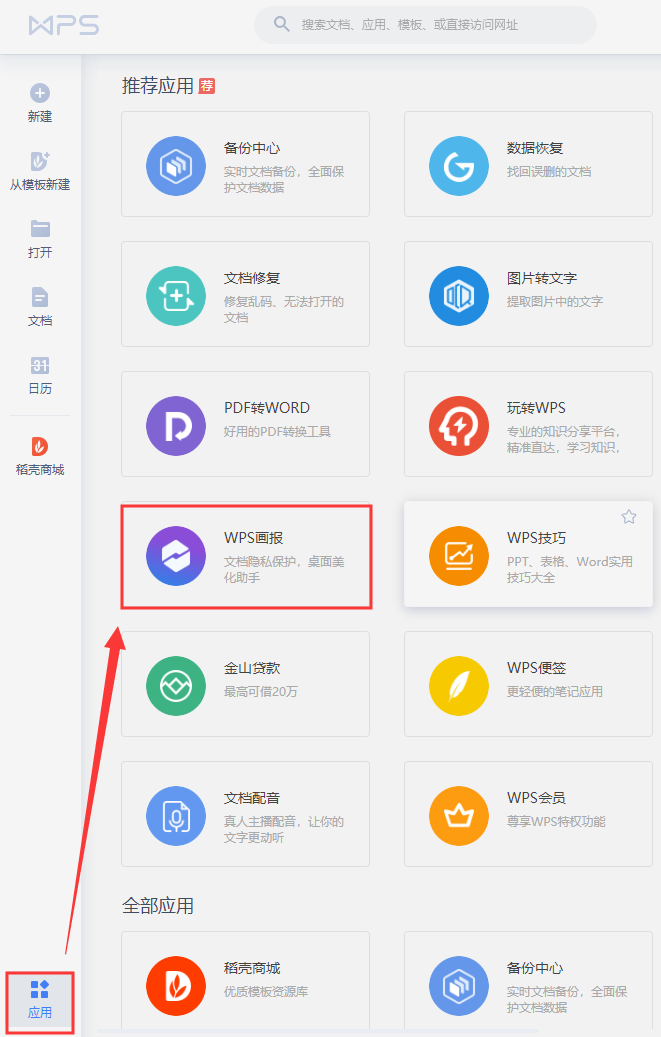Viewport: 661px width, 1037px height.
Task: Click the 推荐应用 section heading
Action: [158, 86]
